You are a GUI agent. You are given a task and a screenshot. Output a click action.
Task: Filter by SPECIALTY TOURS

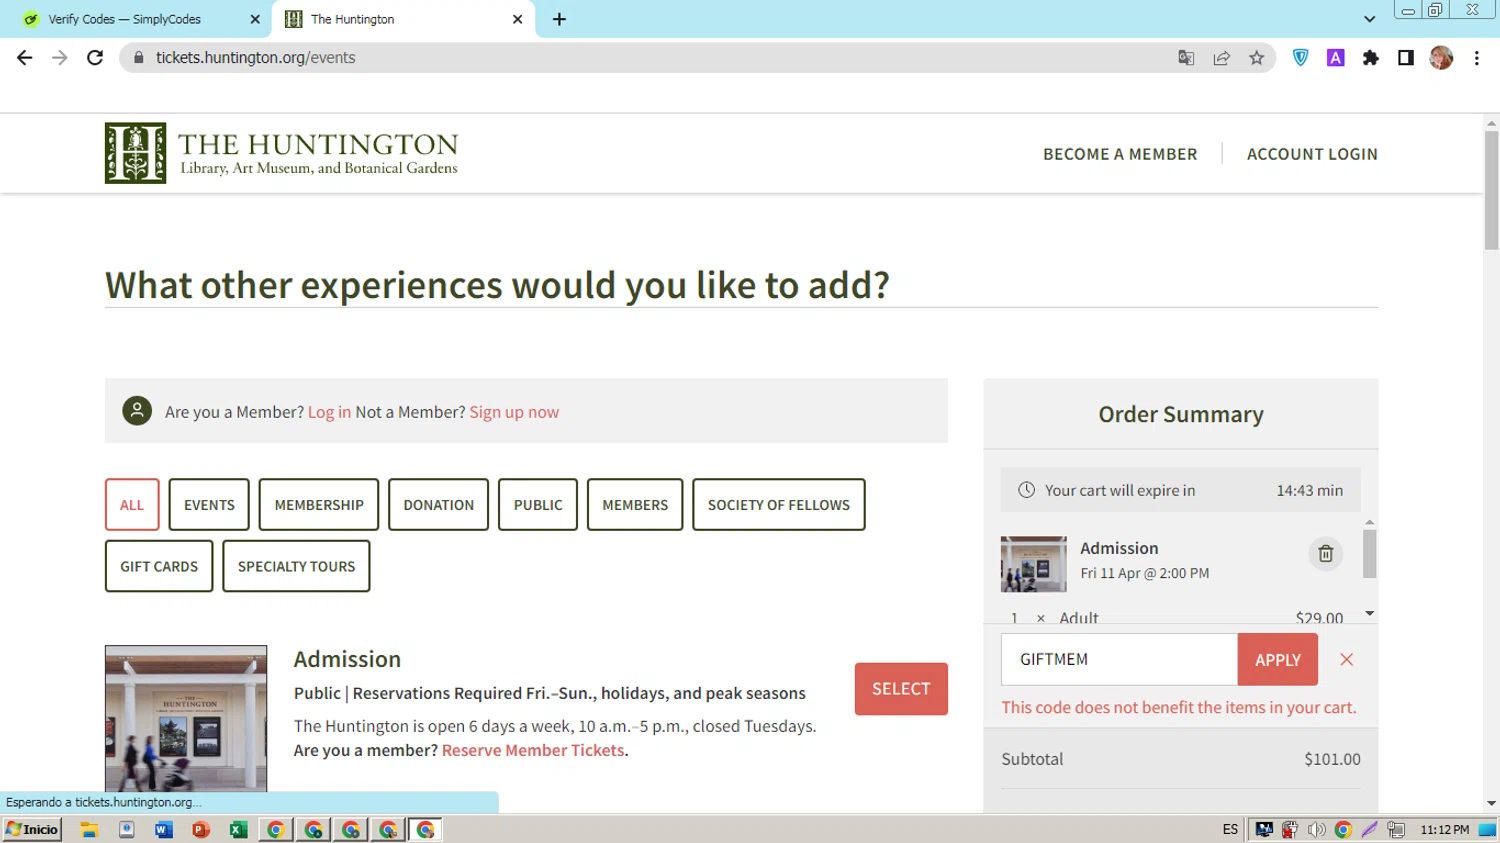296,566
